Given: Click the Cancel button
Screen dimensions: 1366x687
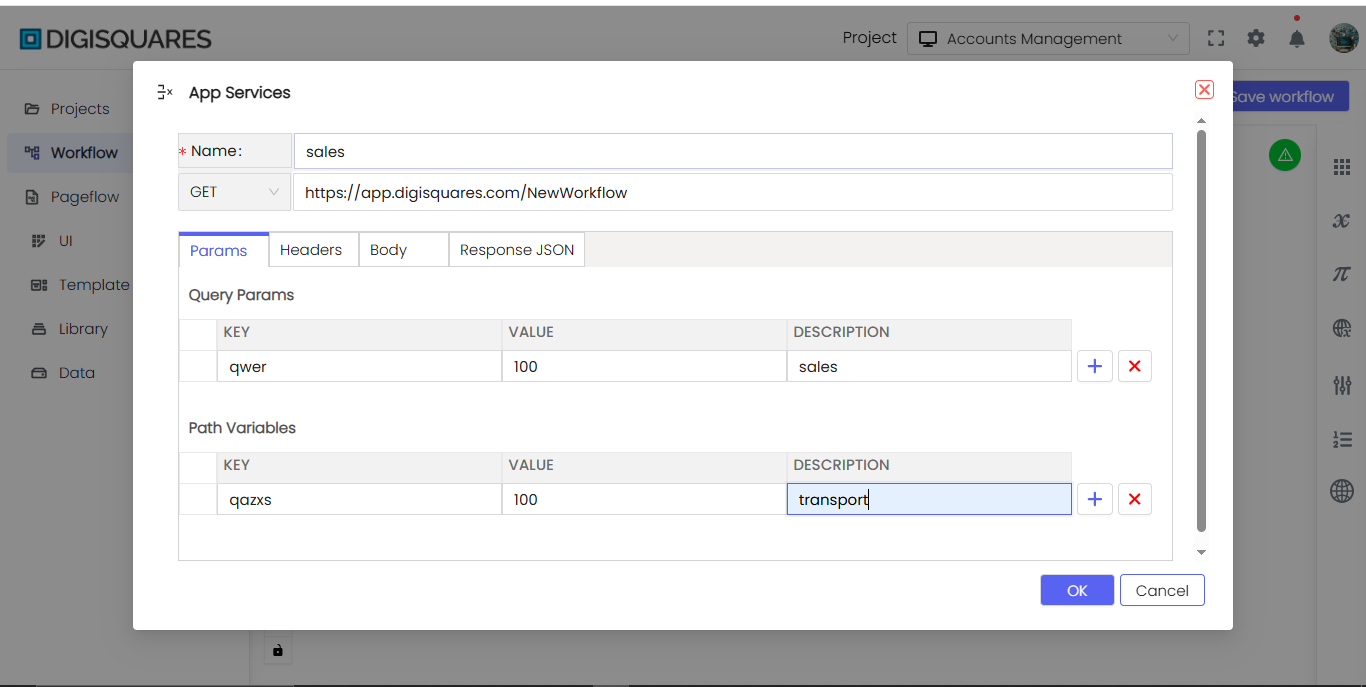Looking at the screenshot, I should 1162,590.
